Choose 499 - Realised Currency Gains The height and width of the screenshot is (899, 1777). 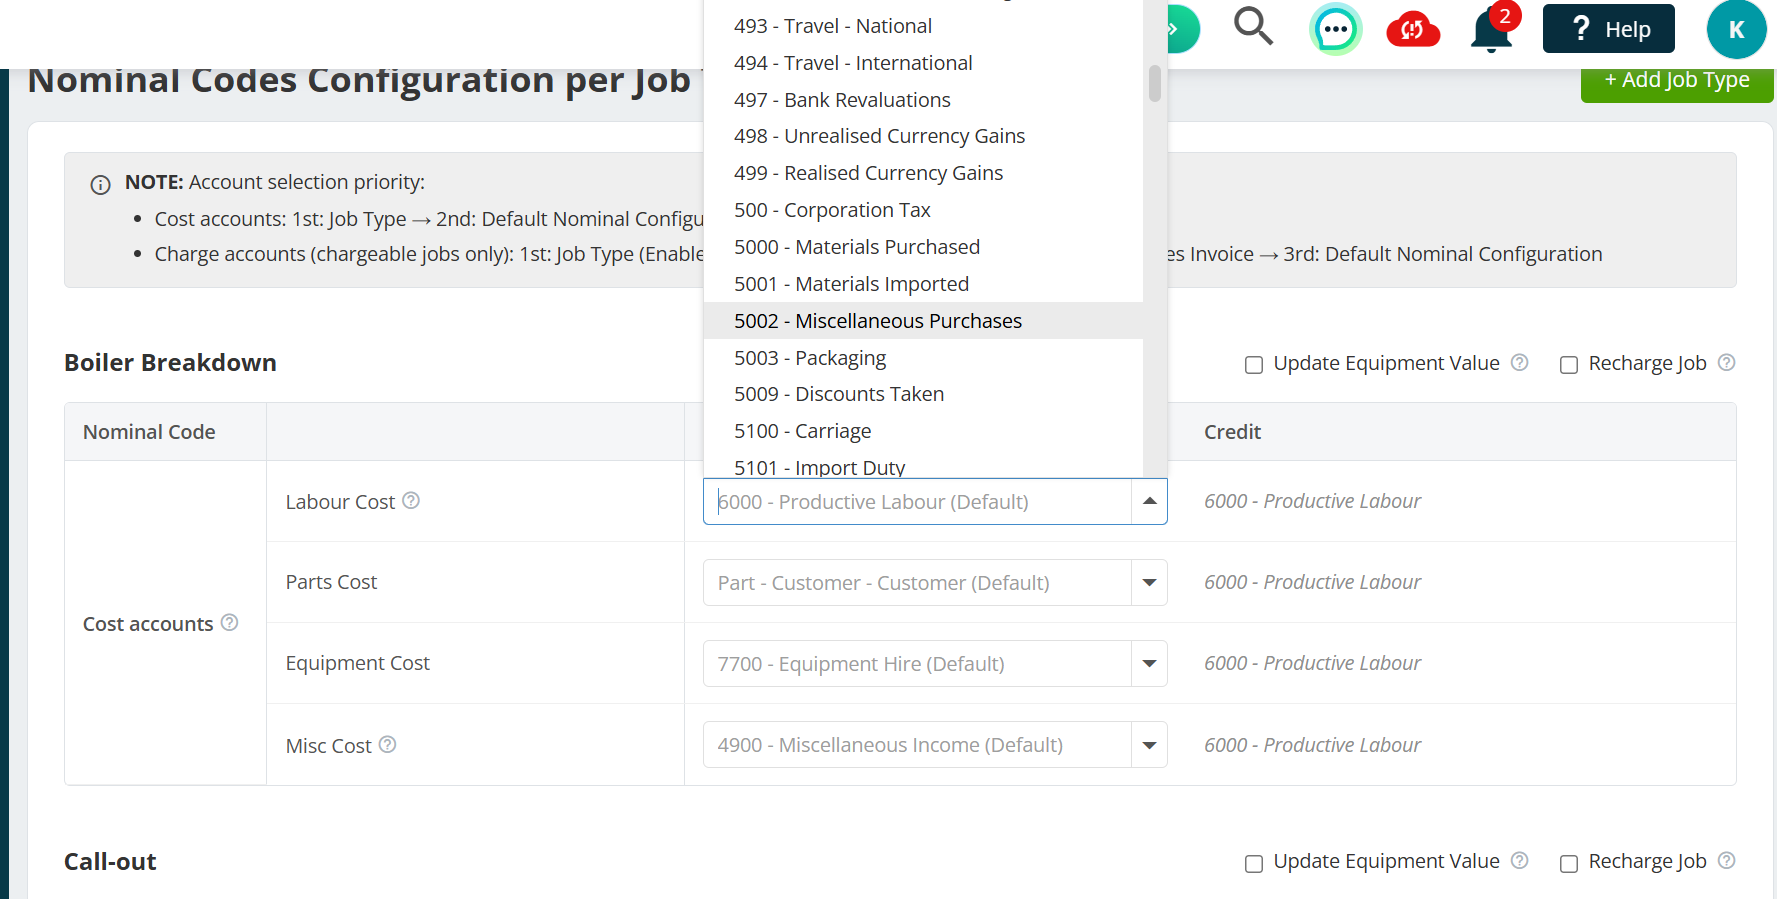point(923,173)
